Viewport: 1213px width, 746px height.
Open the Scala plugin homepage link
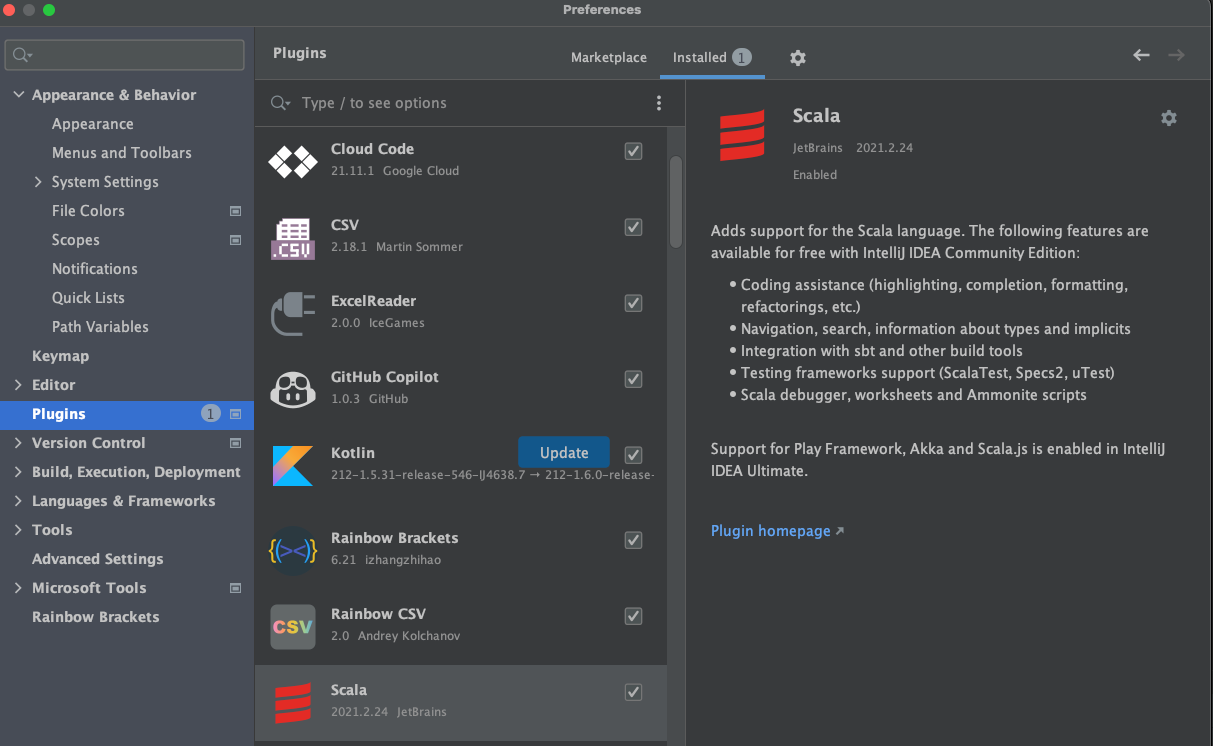coord(770,531)
